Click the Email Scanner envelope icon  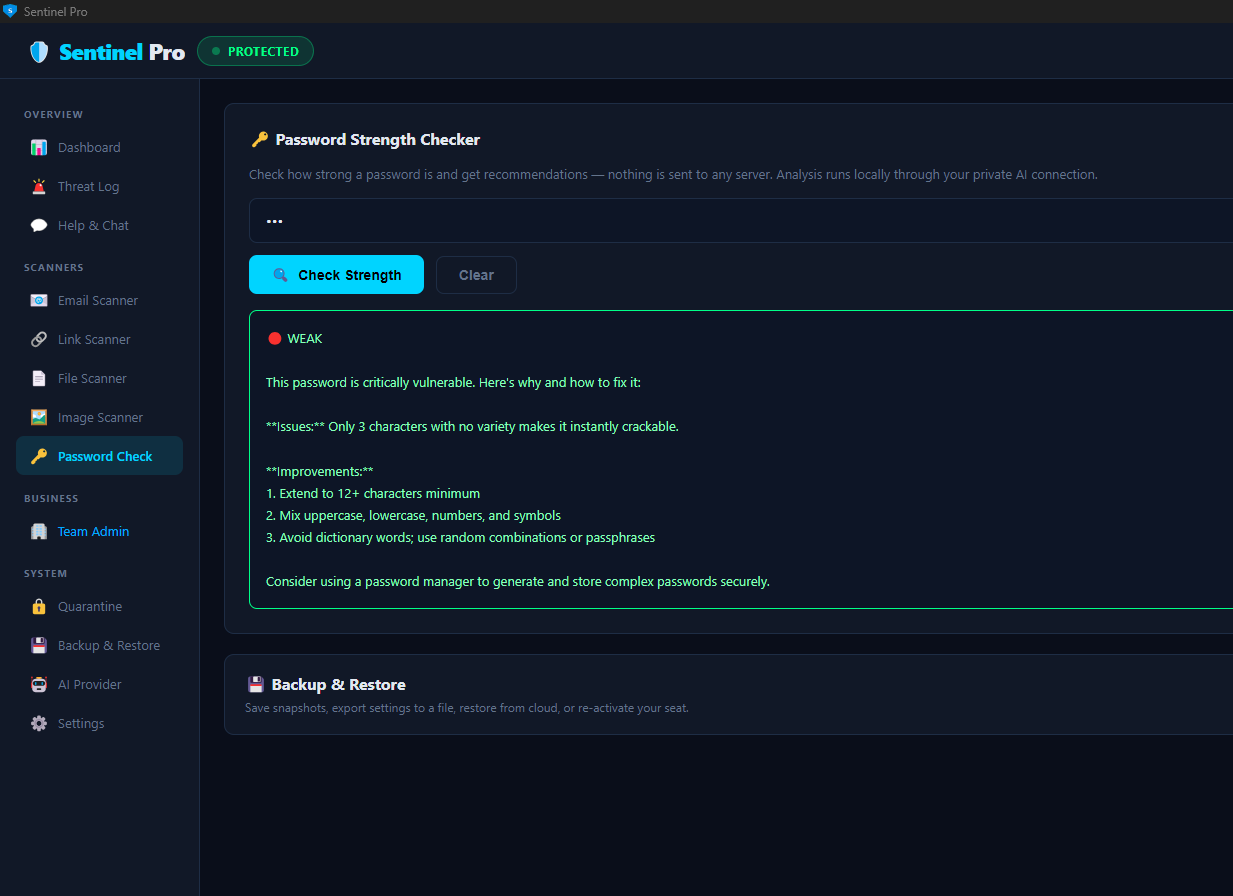39,300
